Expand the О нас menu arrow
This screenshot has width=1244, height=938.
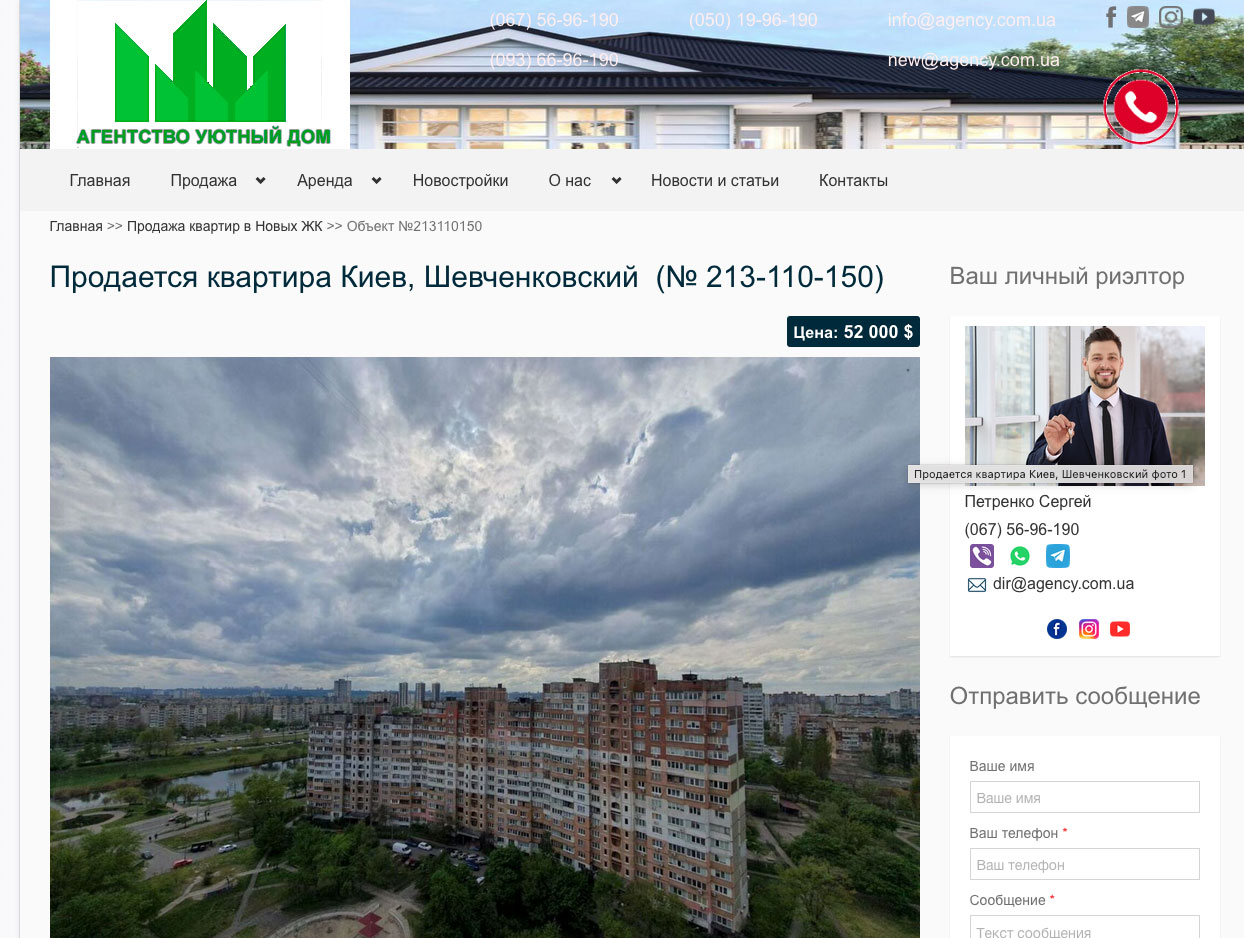616,181
